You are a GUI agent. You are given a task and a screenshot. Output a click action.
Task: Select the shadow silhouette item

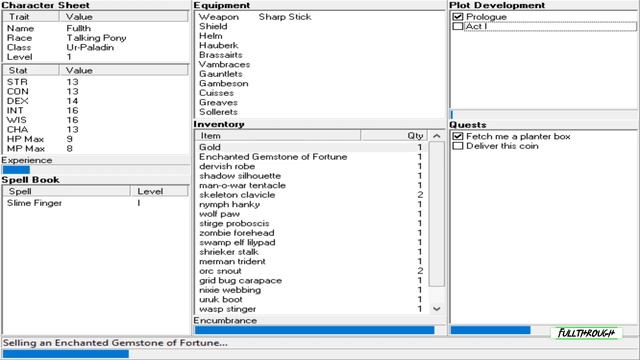click(x=311, y=176)
